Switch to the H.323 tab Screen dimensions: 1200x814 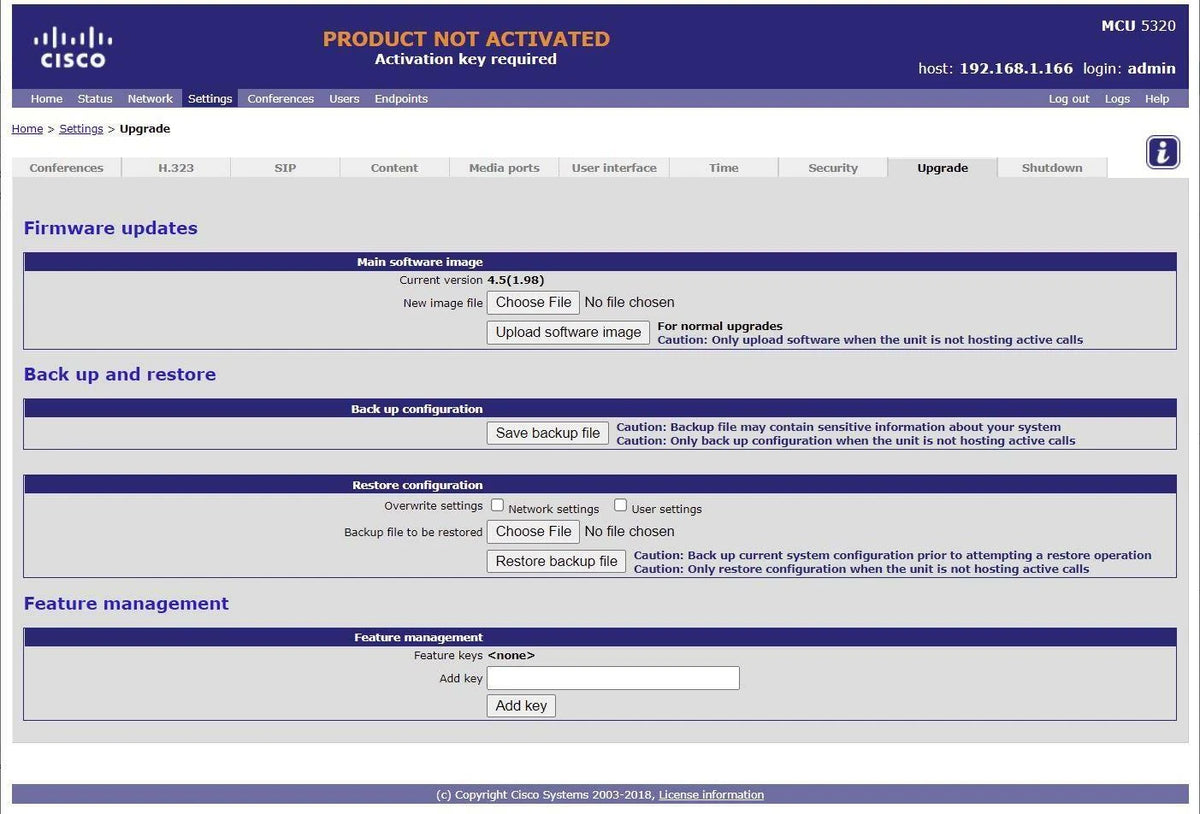tap(176, 168)
